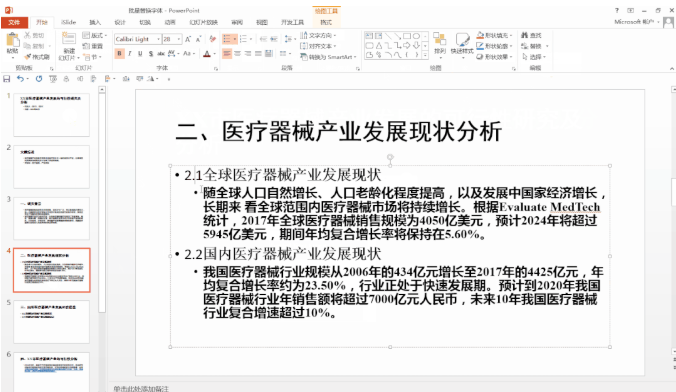Select the straight line shape
The image size is (676, 392).
pos(388,36)
